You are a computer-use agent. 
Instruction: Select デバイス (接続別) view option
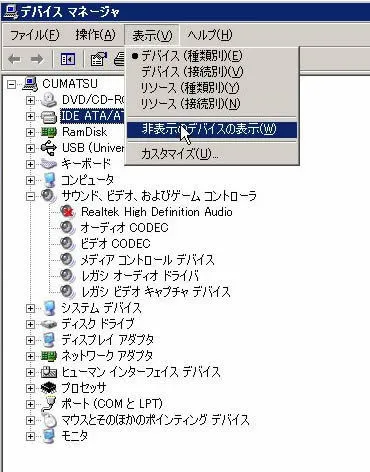(x=192, y=72)
